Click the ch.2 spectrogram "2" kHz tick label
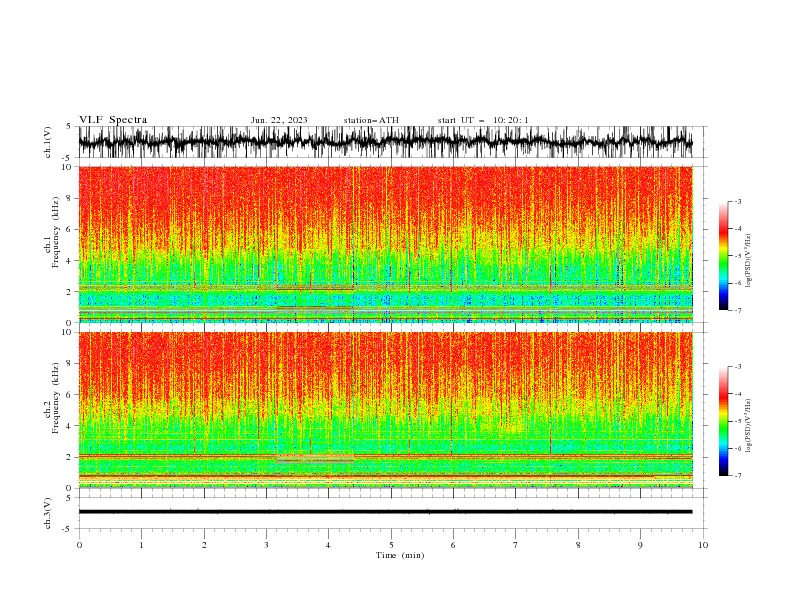Viewport: 792px width, 612px height. point(70,457)
